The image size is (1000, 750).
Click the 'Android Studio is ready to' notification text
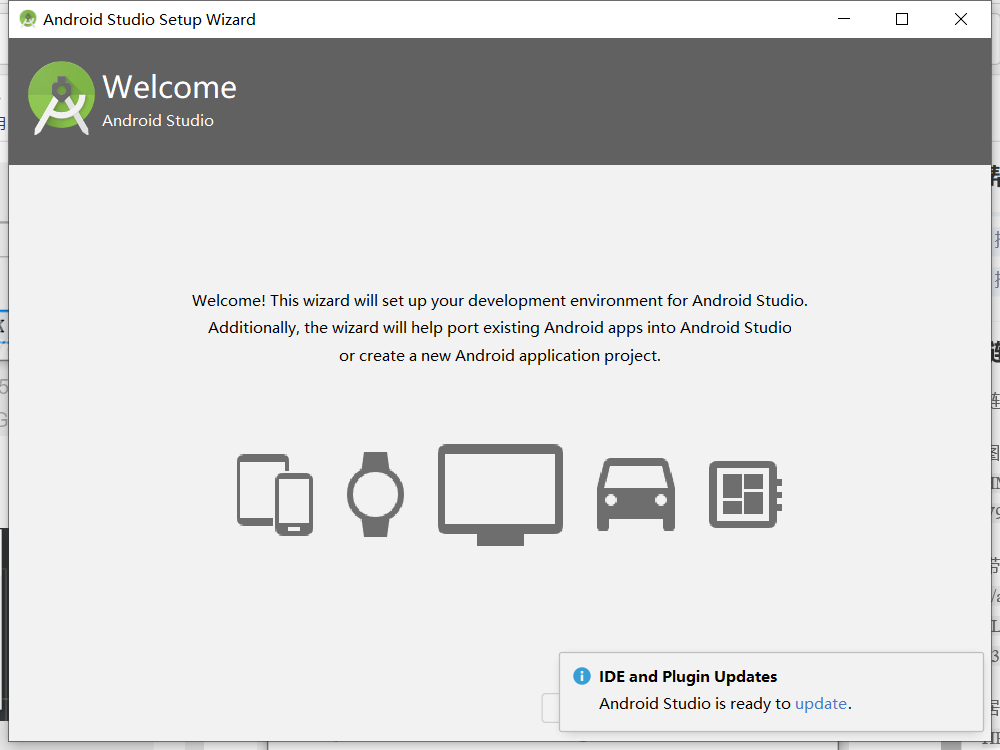pyautogui.click(x=695, y=703)
